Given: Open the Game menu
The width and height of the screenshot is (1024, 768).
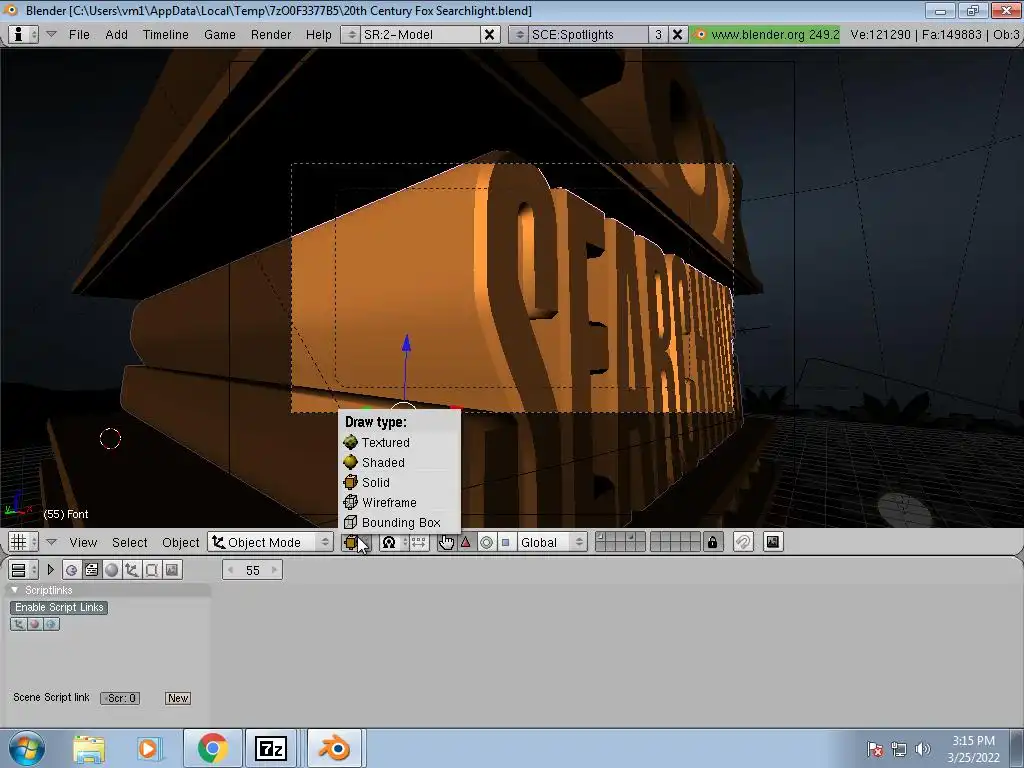Looking at the screenshot, I should (x=219, y=35).
